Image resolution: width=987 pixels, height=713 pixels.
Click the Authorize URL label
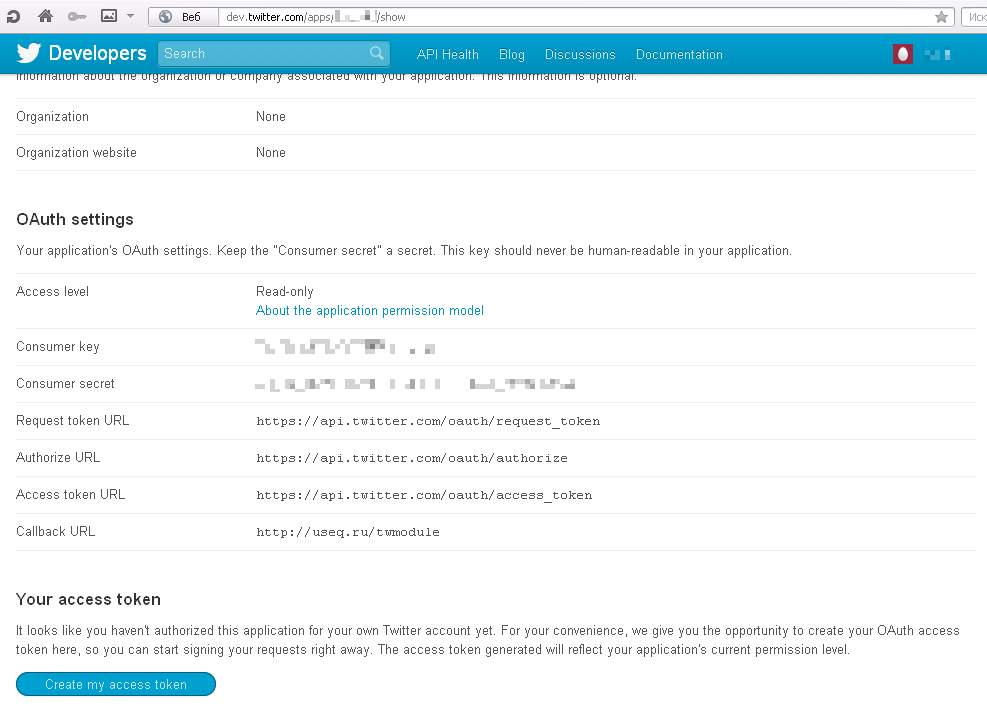[58, 458]
